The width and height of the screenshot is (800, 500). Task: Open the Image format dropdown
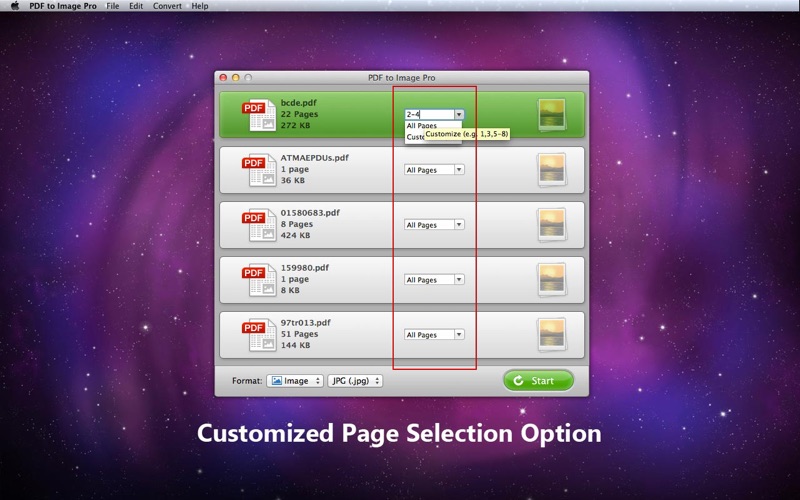coord(294,381)
